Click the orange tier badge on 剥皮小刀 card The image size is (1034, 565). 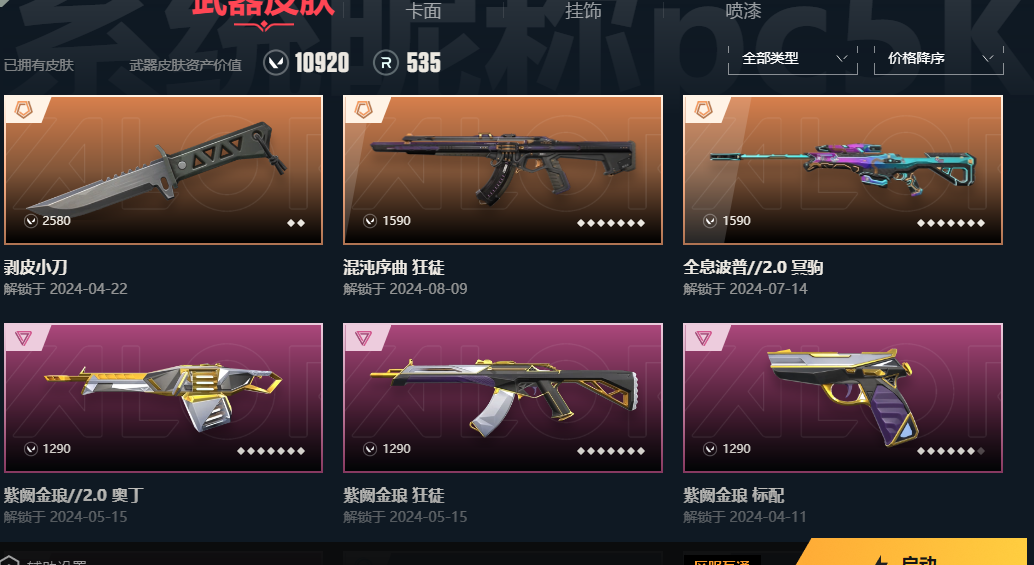coord(24,109)
